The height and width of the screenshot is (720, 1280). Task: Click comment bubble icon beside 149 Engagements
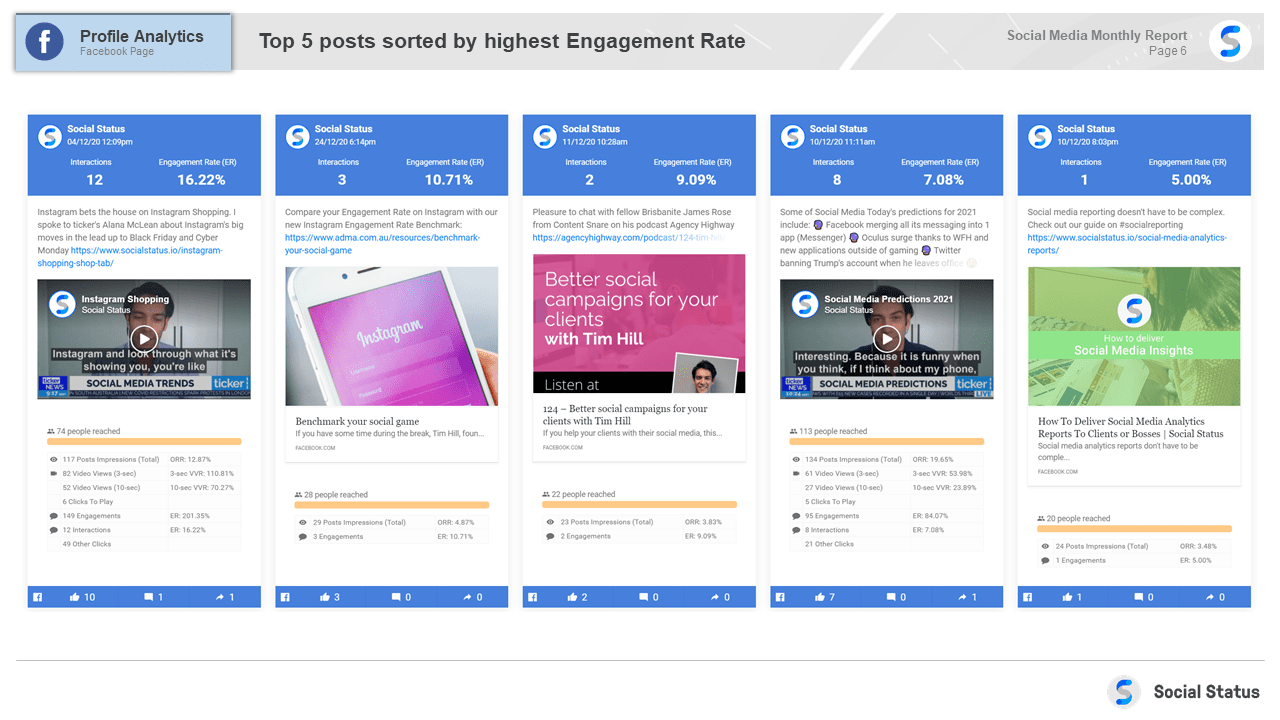tap(54, 516)
